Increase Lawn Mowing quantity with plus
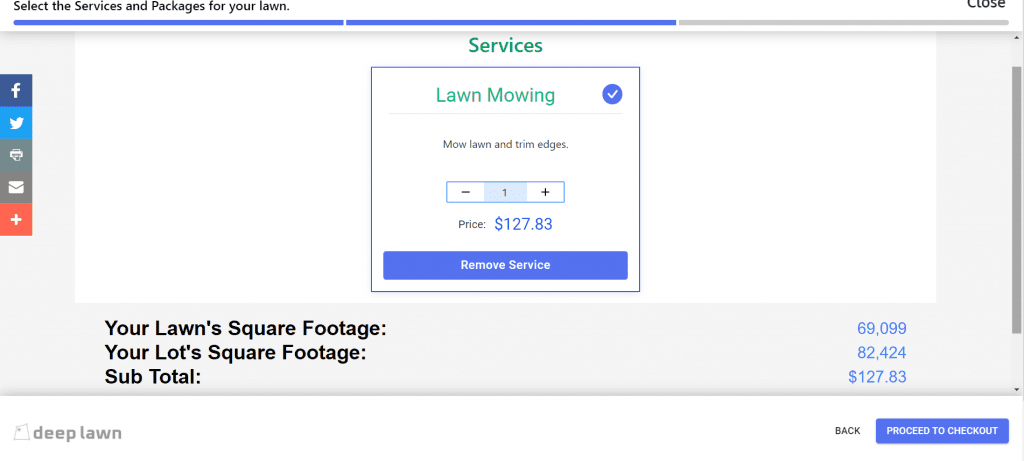1024x461 pixels. coord(545,192)
